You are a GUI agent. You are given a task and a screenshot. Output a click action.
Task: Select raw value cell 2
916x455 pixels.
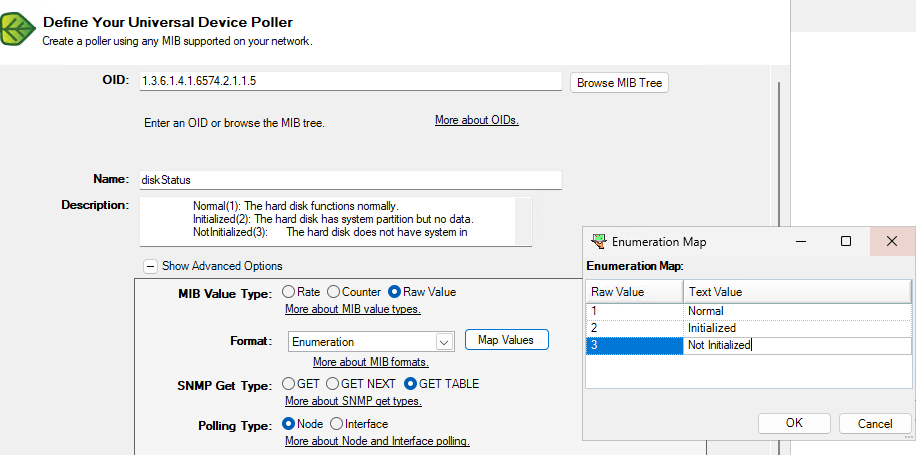pos(635,328)
